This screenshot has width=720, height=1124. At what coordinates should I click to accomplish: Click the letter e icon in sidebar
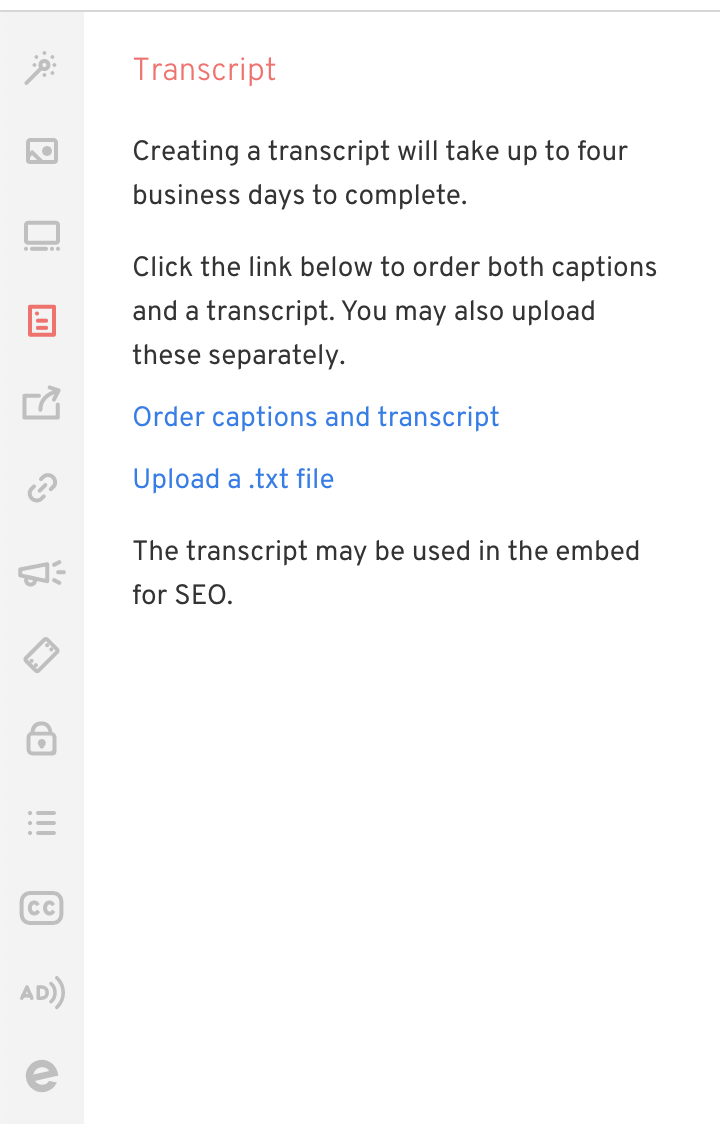[42, 1076]
